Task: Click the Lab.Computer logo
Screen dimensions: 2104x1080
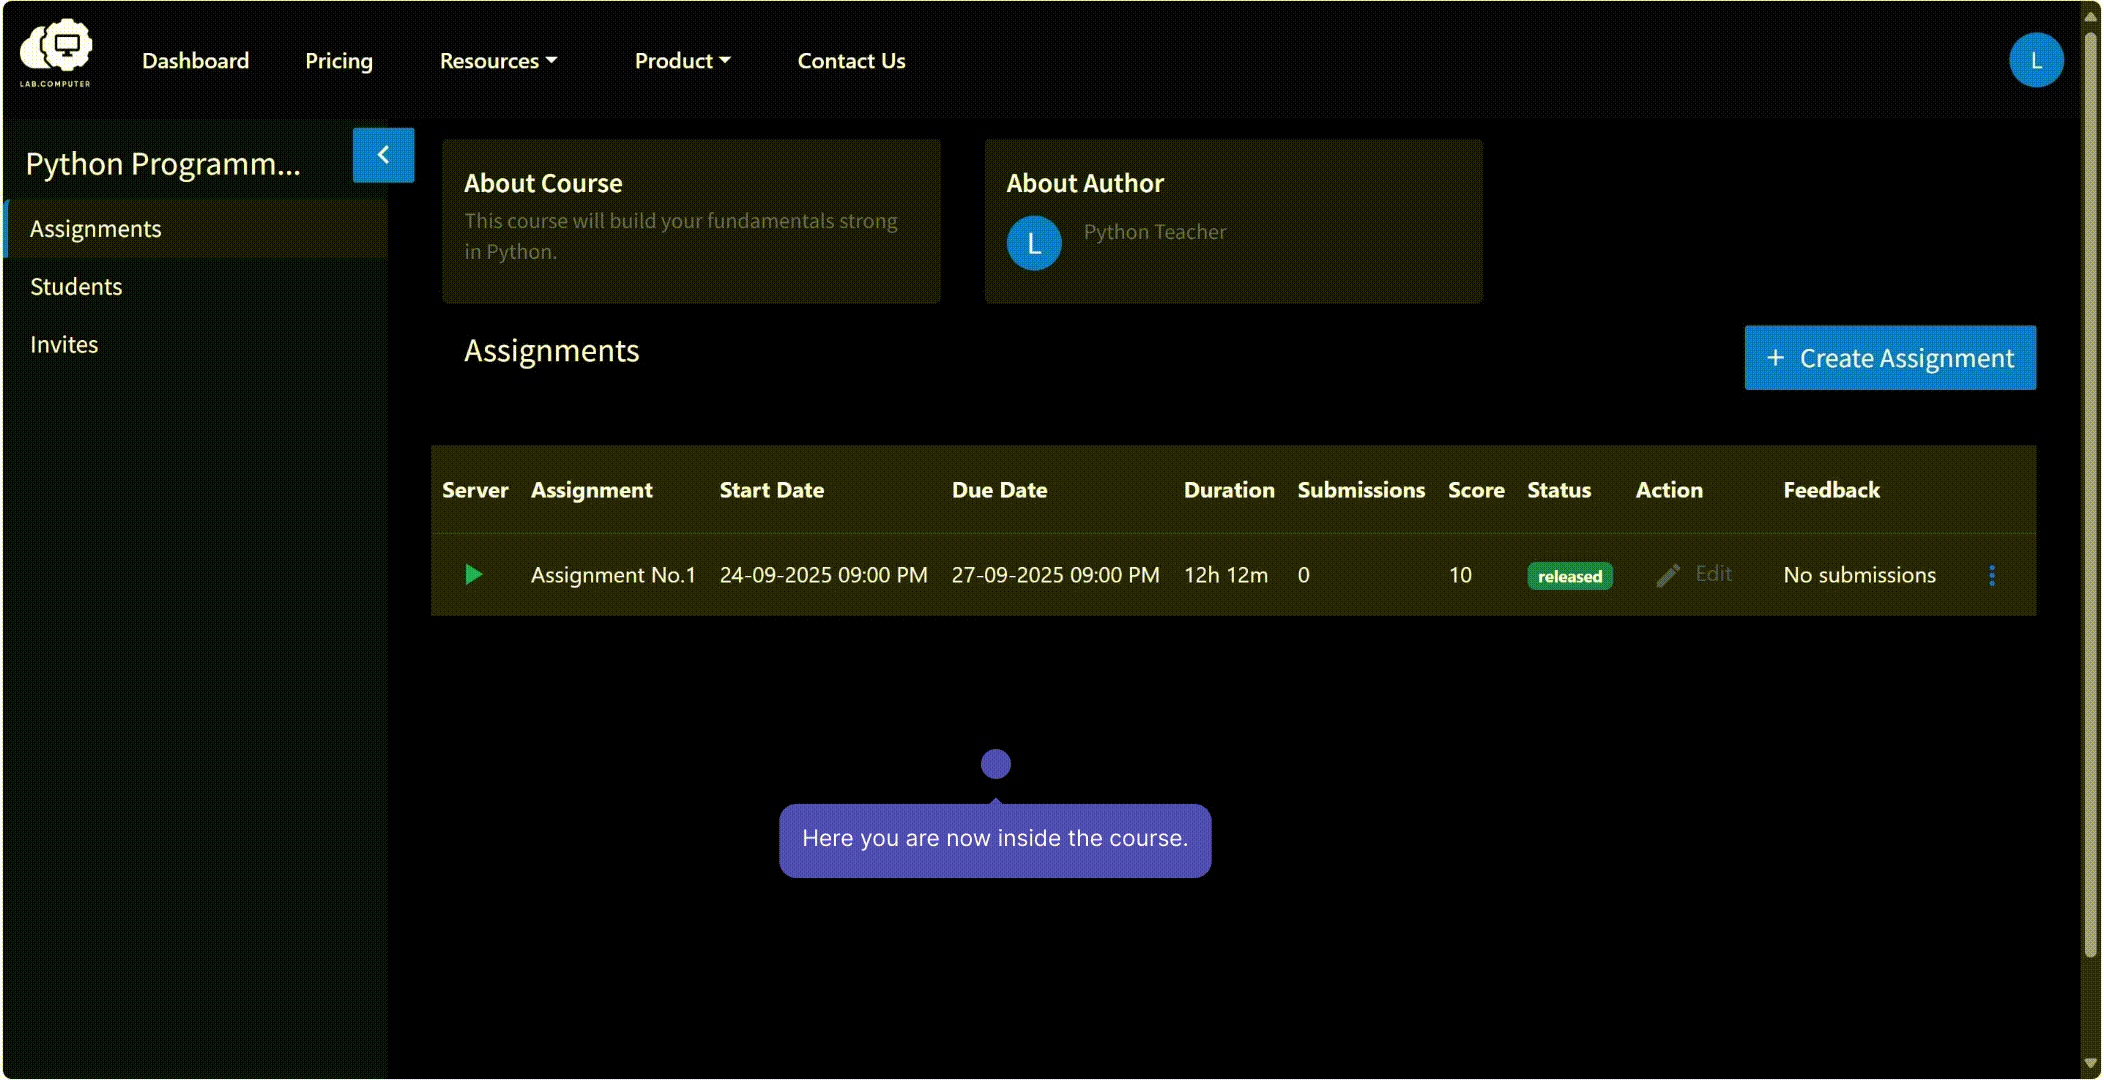Action: (56, 54)
